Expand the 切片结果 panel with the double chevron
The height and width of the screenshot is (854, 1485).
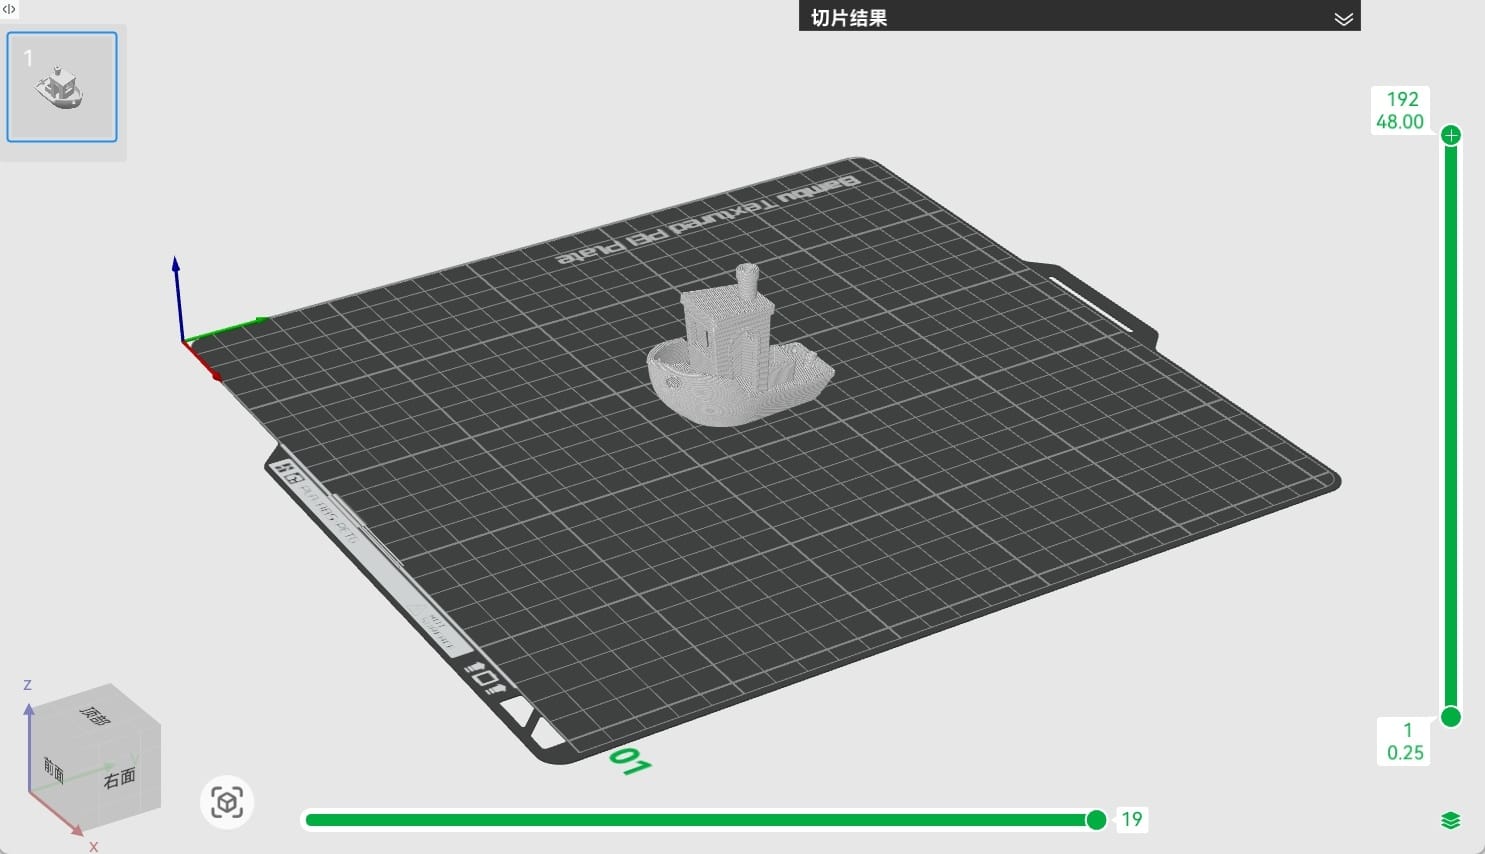[x=1343, y=18]
